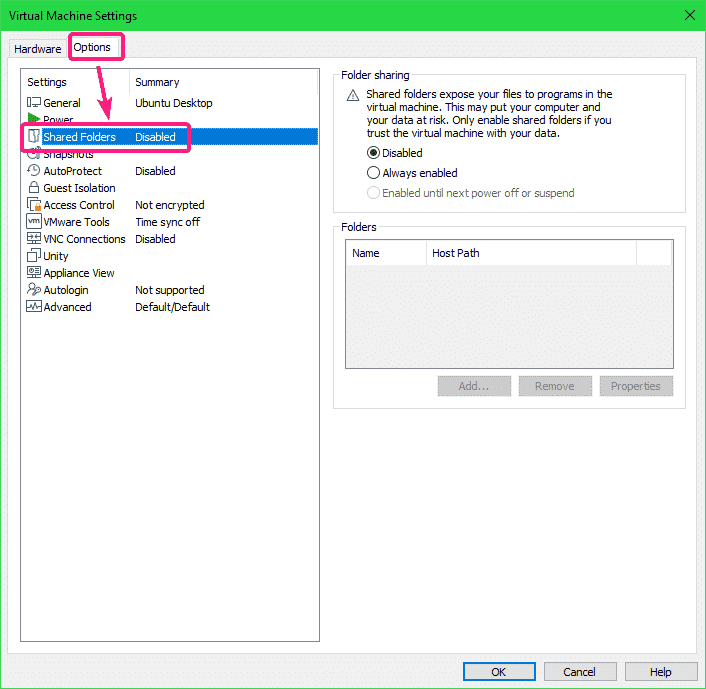
Task: Select the VNC Connections row
Action: (x=171, y=239)
